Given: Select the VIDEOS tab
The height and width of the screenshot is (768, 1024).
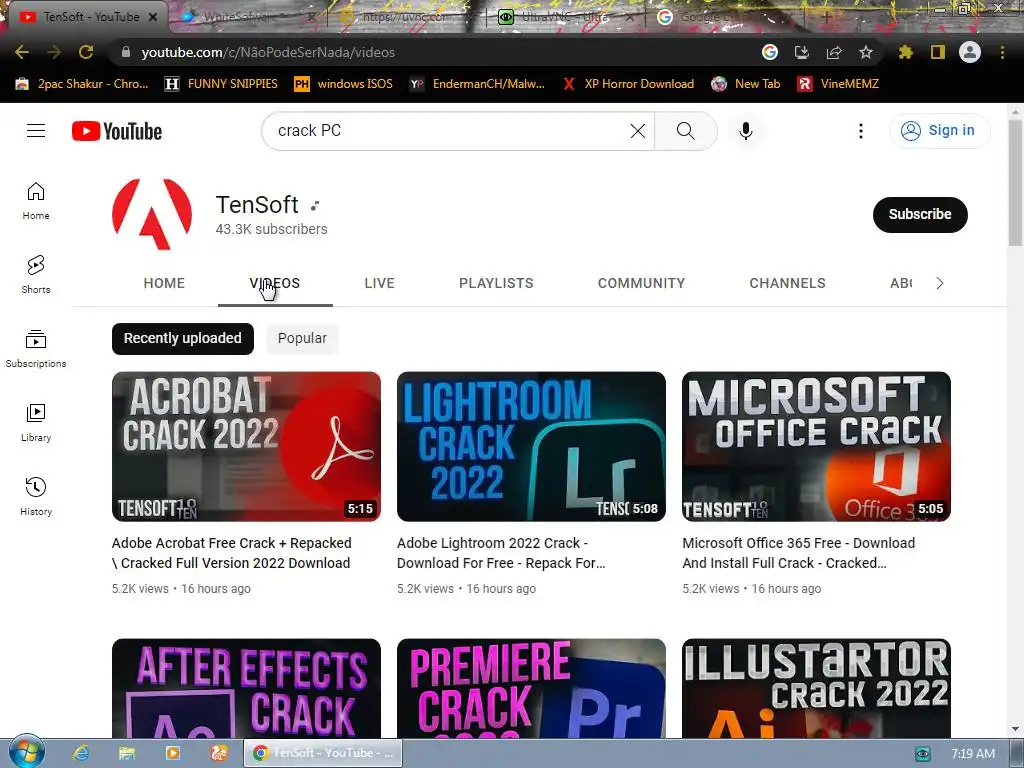Looking at the screenshot, I should [x=275, y=283].
